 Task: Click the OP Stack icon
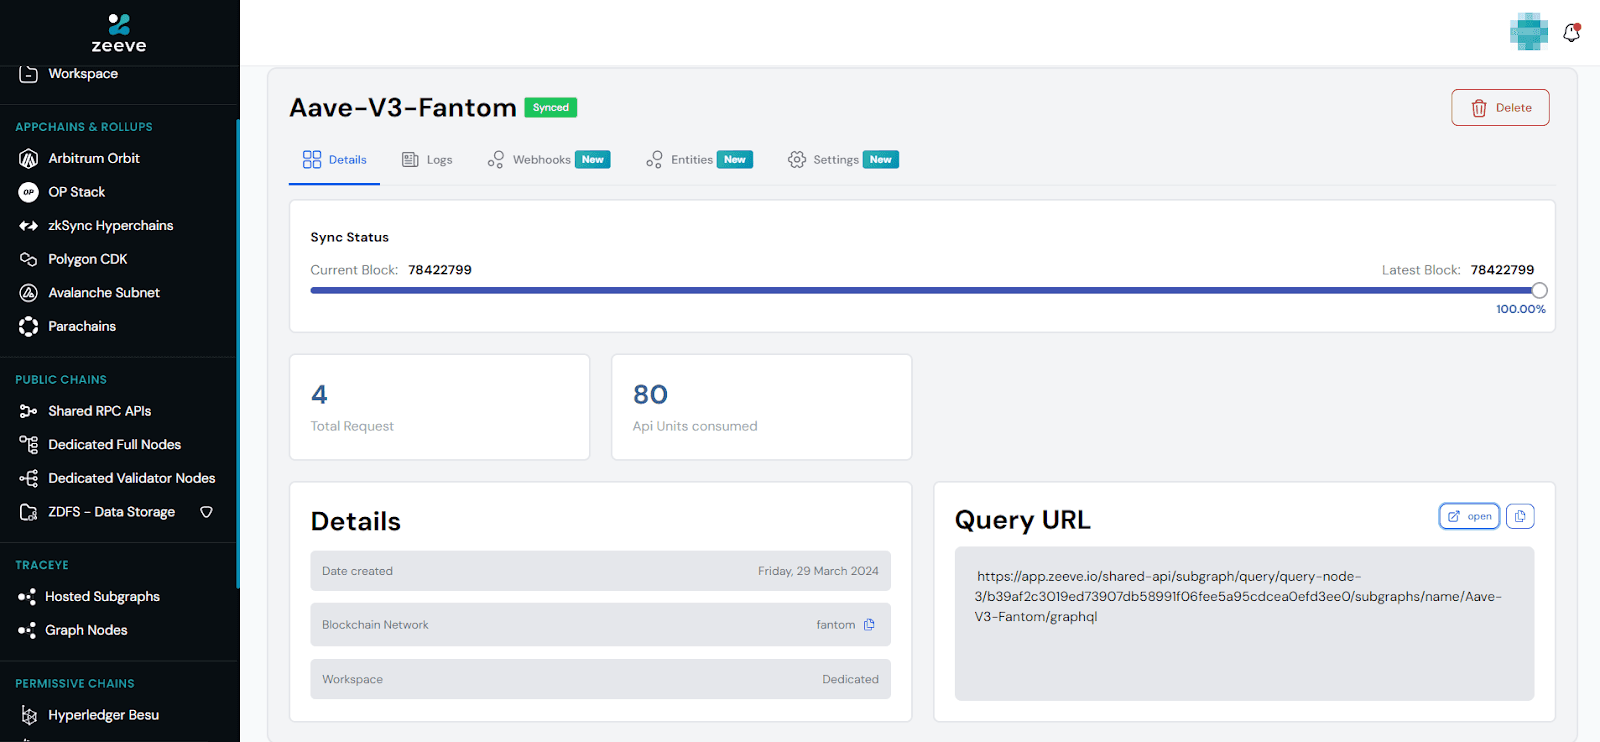(x=29, y=192)
